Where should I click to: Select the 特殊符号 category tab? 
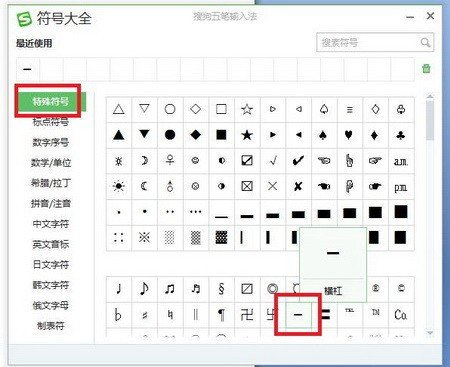[x=51, y=101]
